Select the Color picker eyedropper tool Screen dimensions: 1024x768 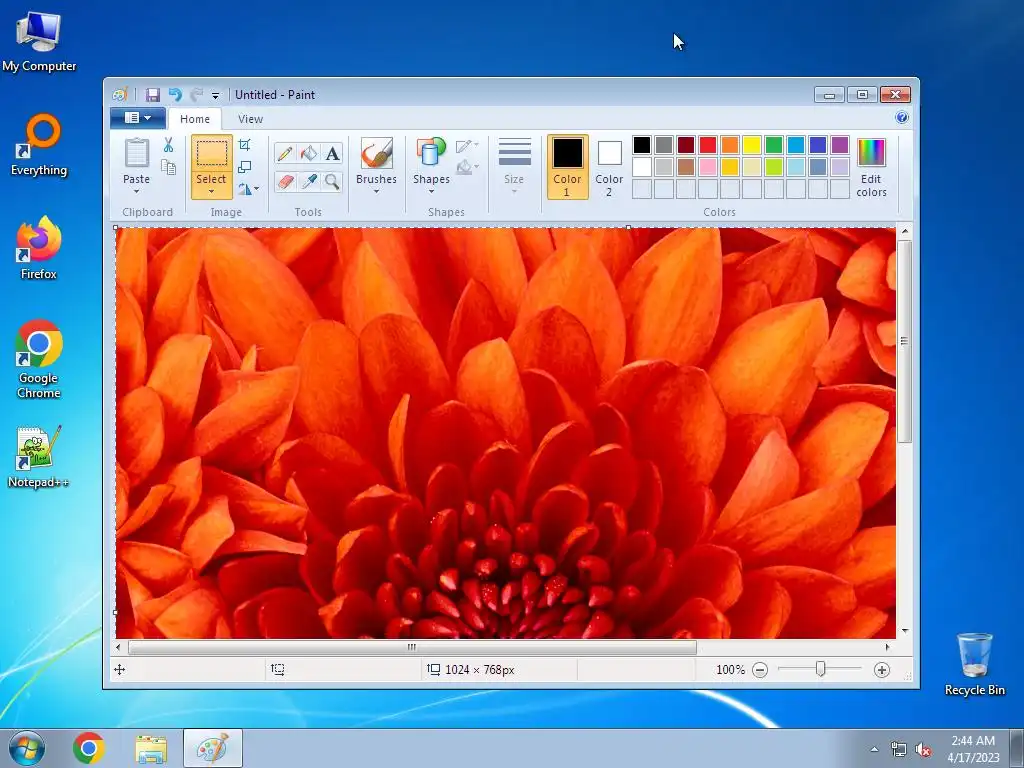pyautogui.click(x=309, y=181)
